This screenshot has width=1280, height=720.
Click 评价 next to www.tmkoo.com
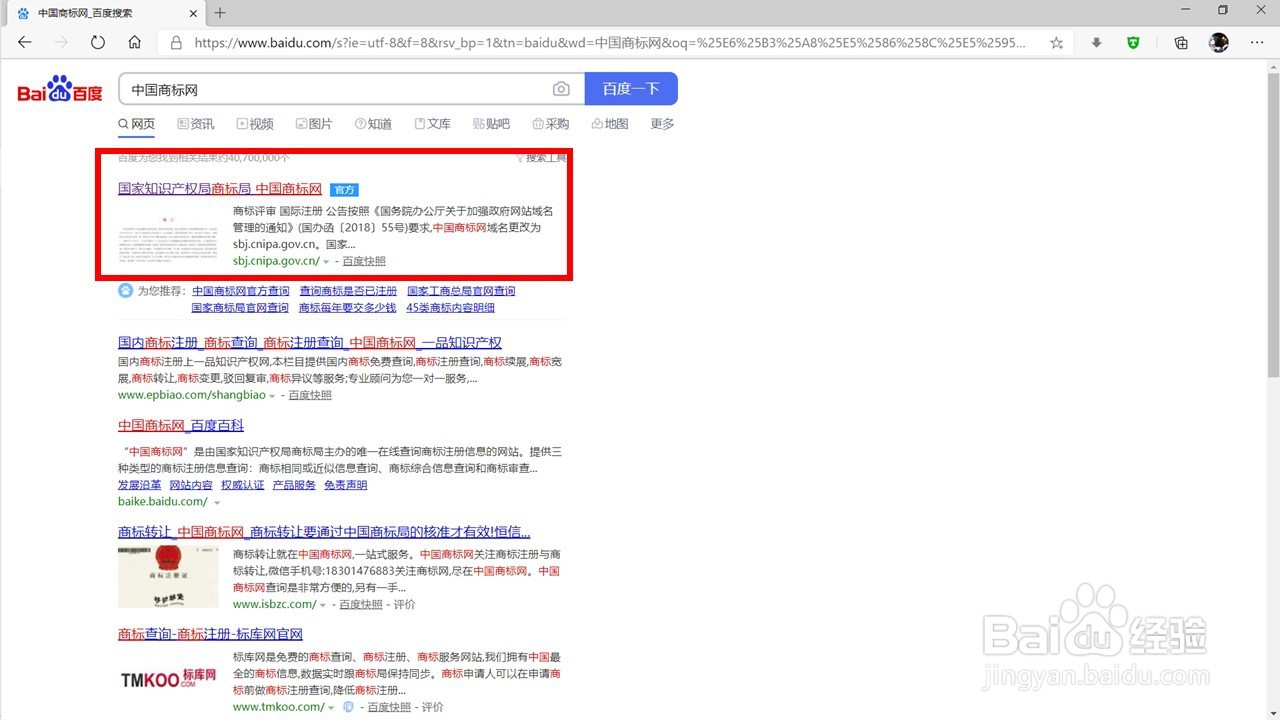[432, 707]
